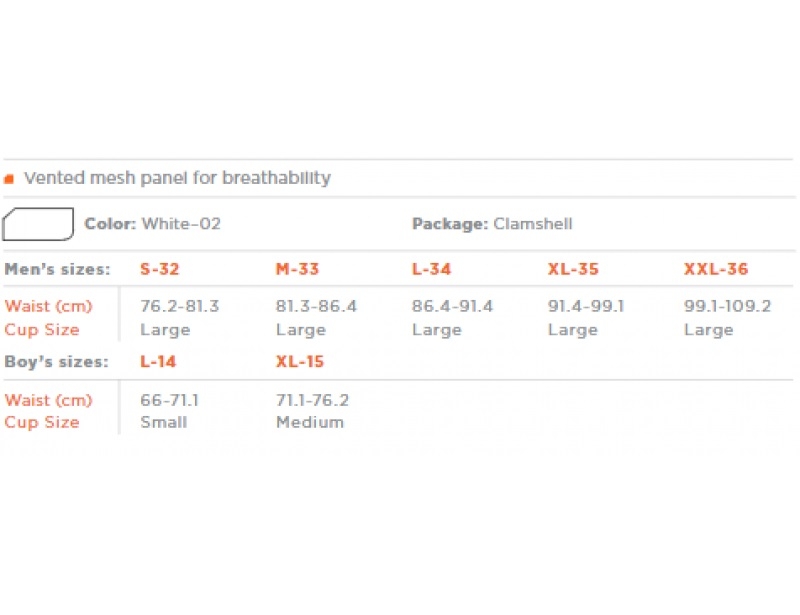This screenshot has height=615, width=800.
Task: Select the M-33 men's size header
Action: pyautogui.click(x=297, y=269)
